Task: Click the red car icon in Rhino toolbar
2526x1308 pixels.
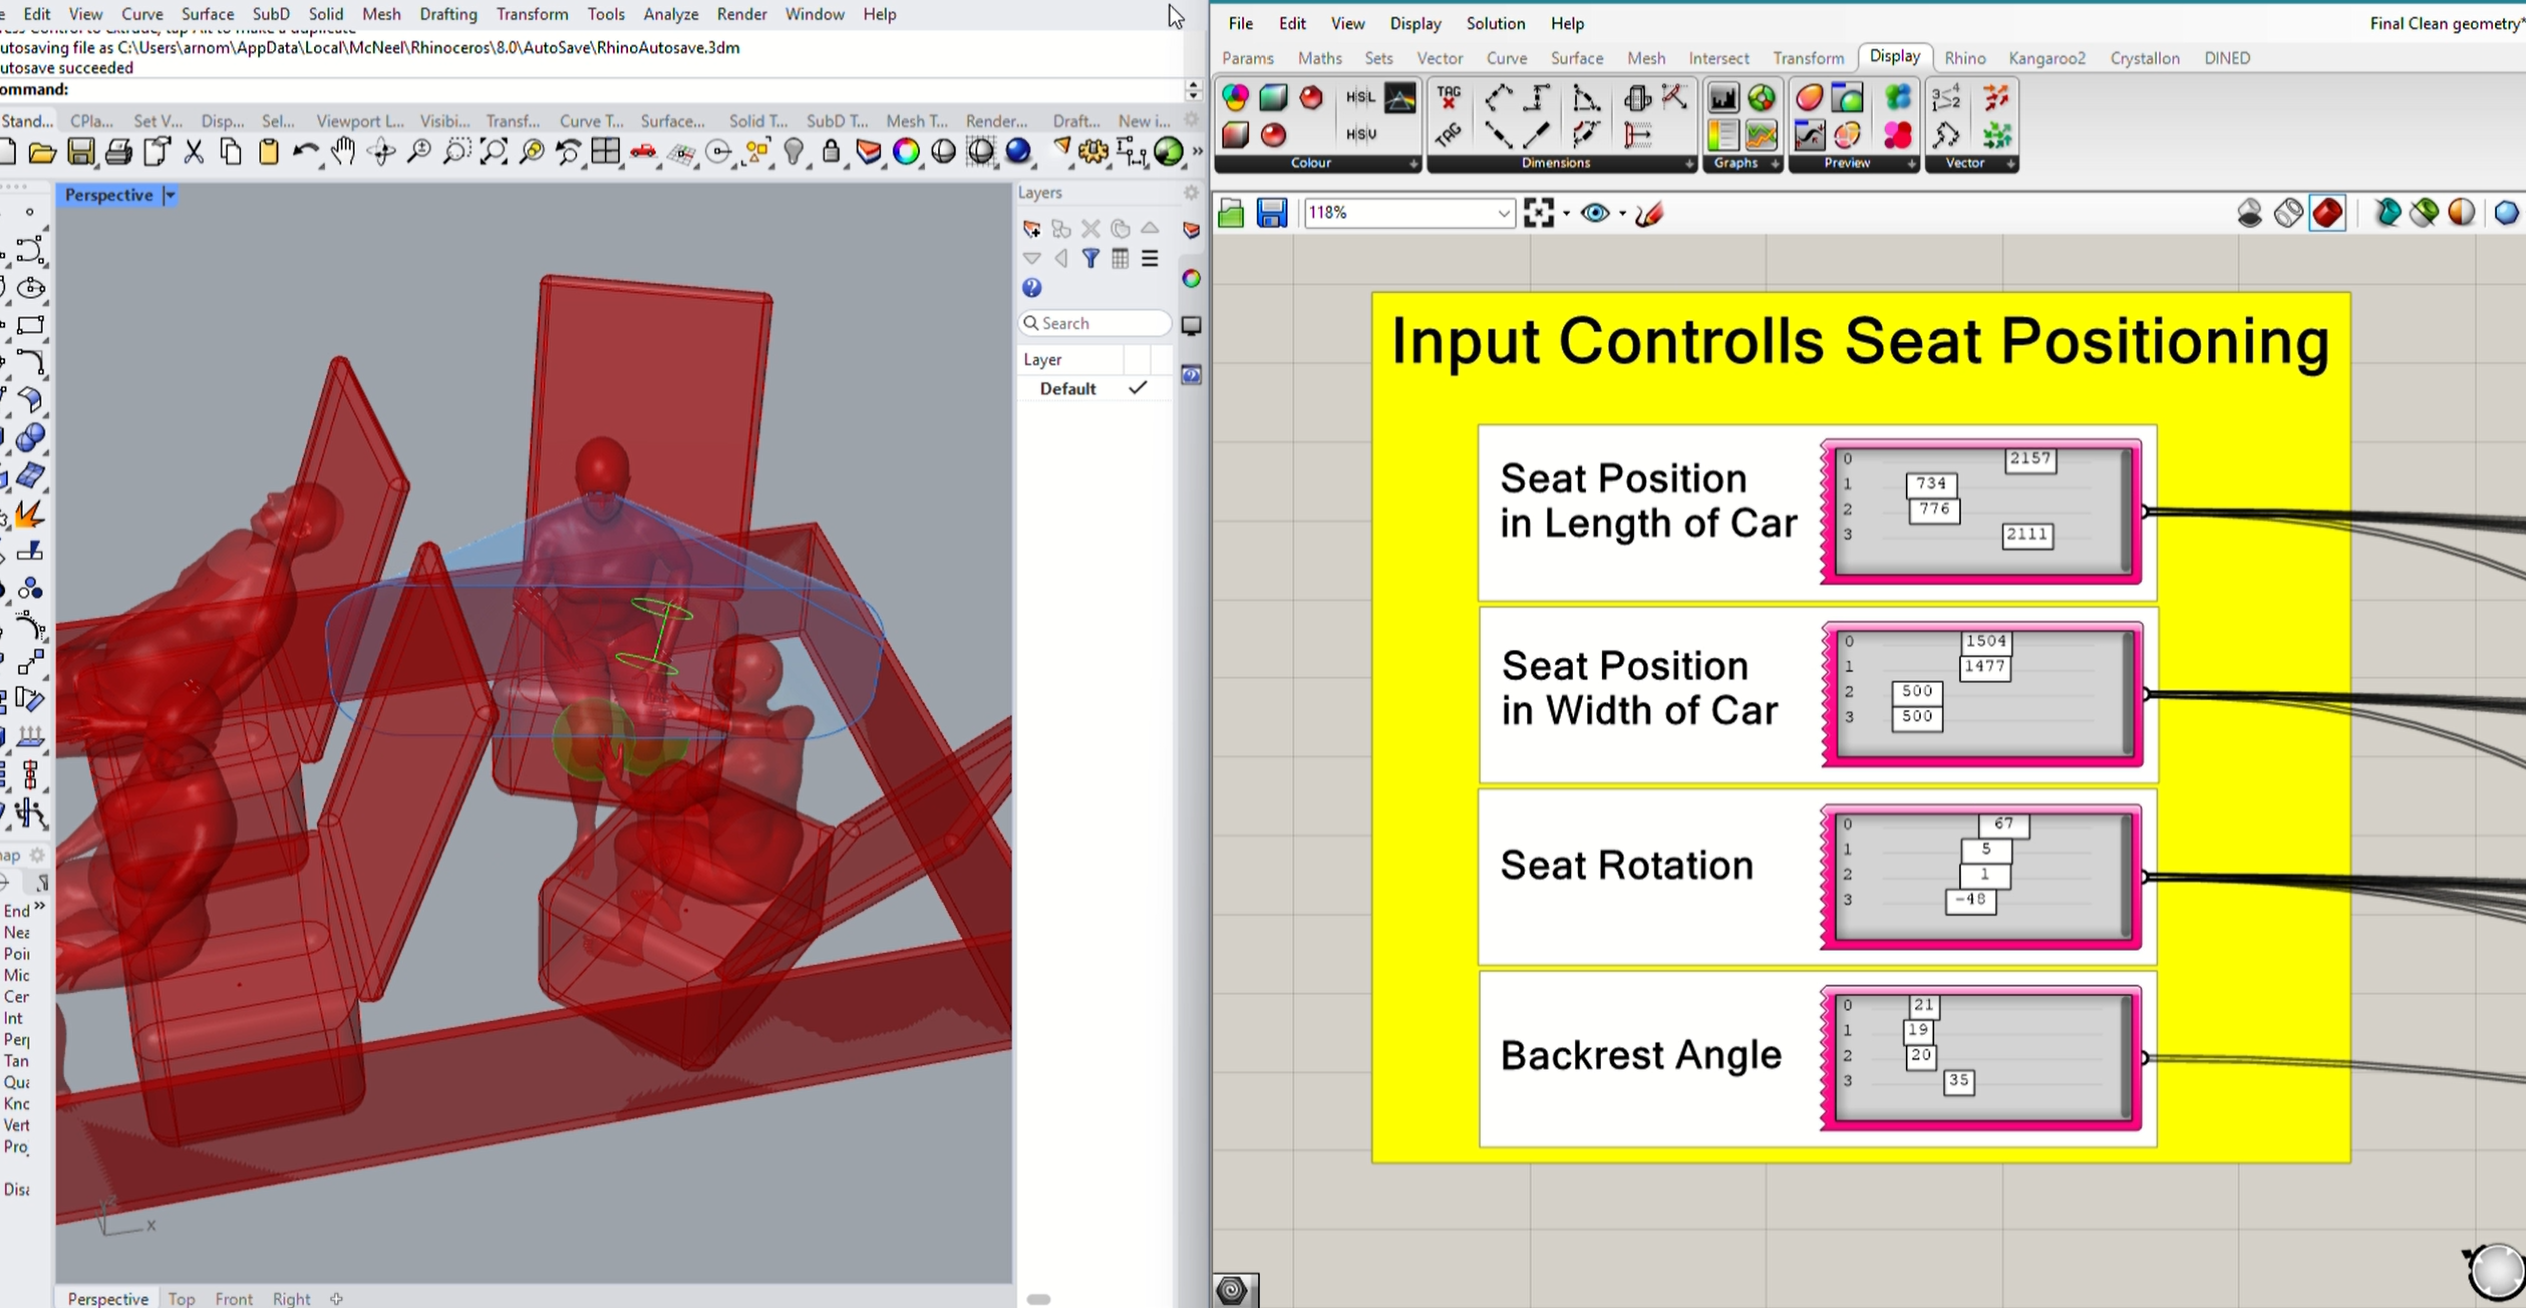Action: point(644,152)
